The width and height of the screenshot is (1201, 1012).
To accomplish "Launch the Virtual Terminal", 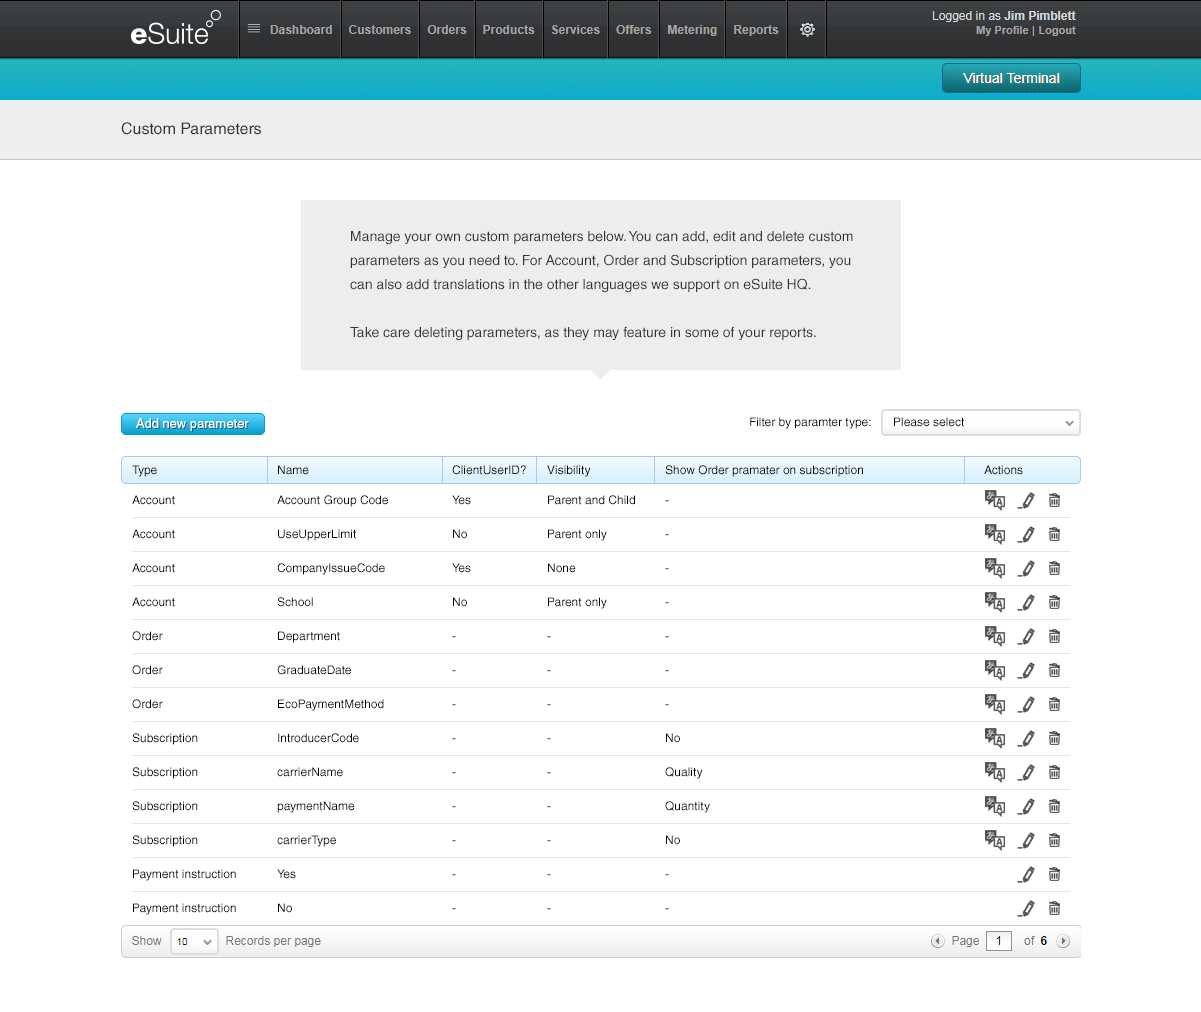I will [1011, 78].
